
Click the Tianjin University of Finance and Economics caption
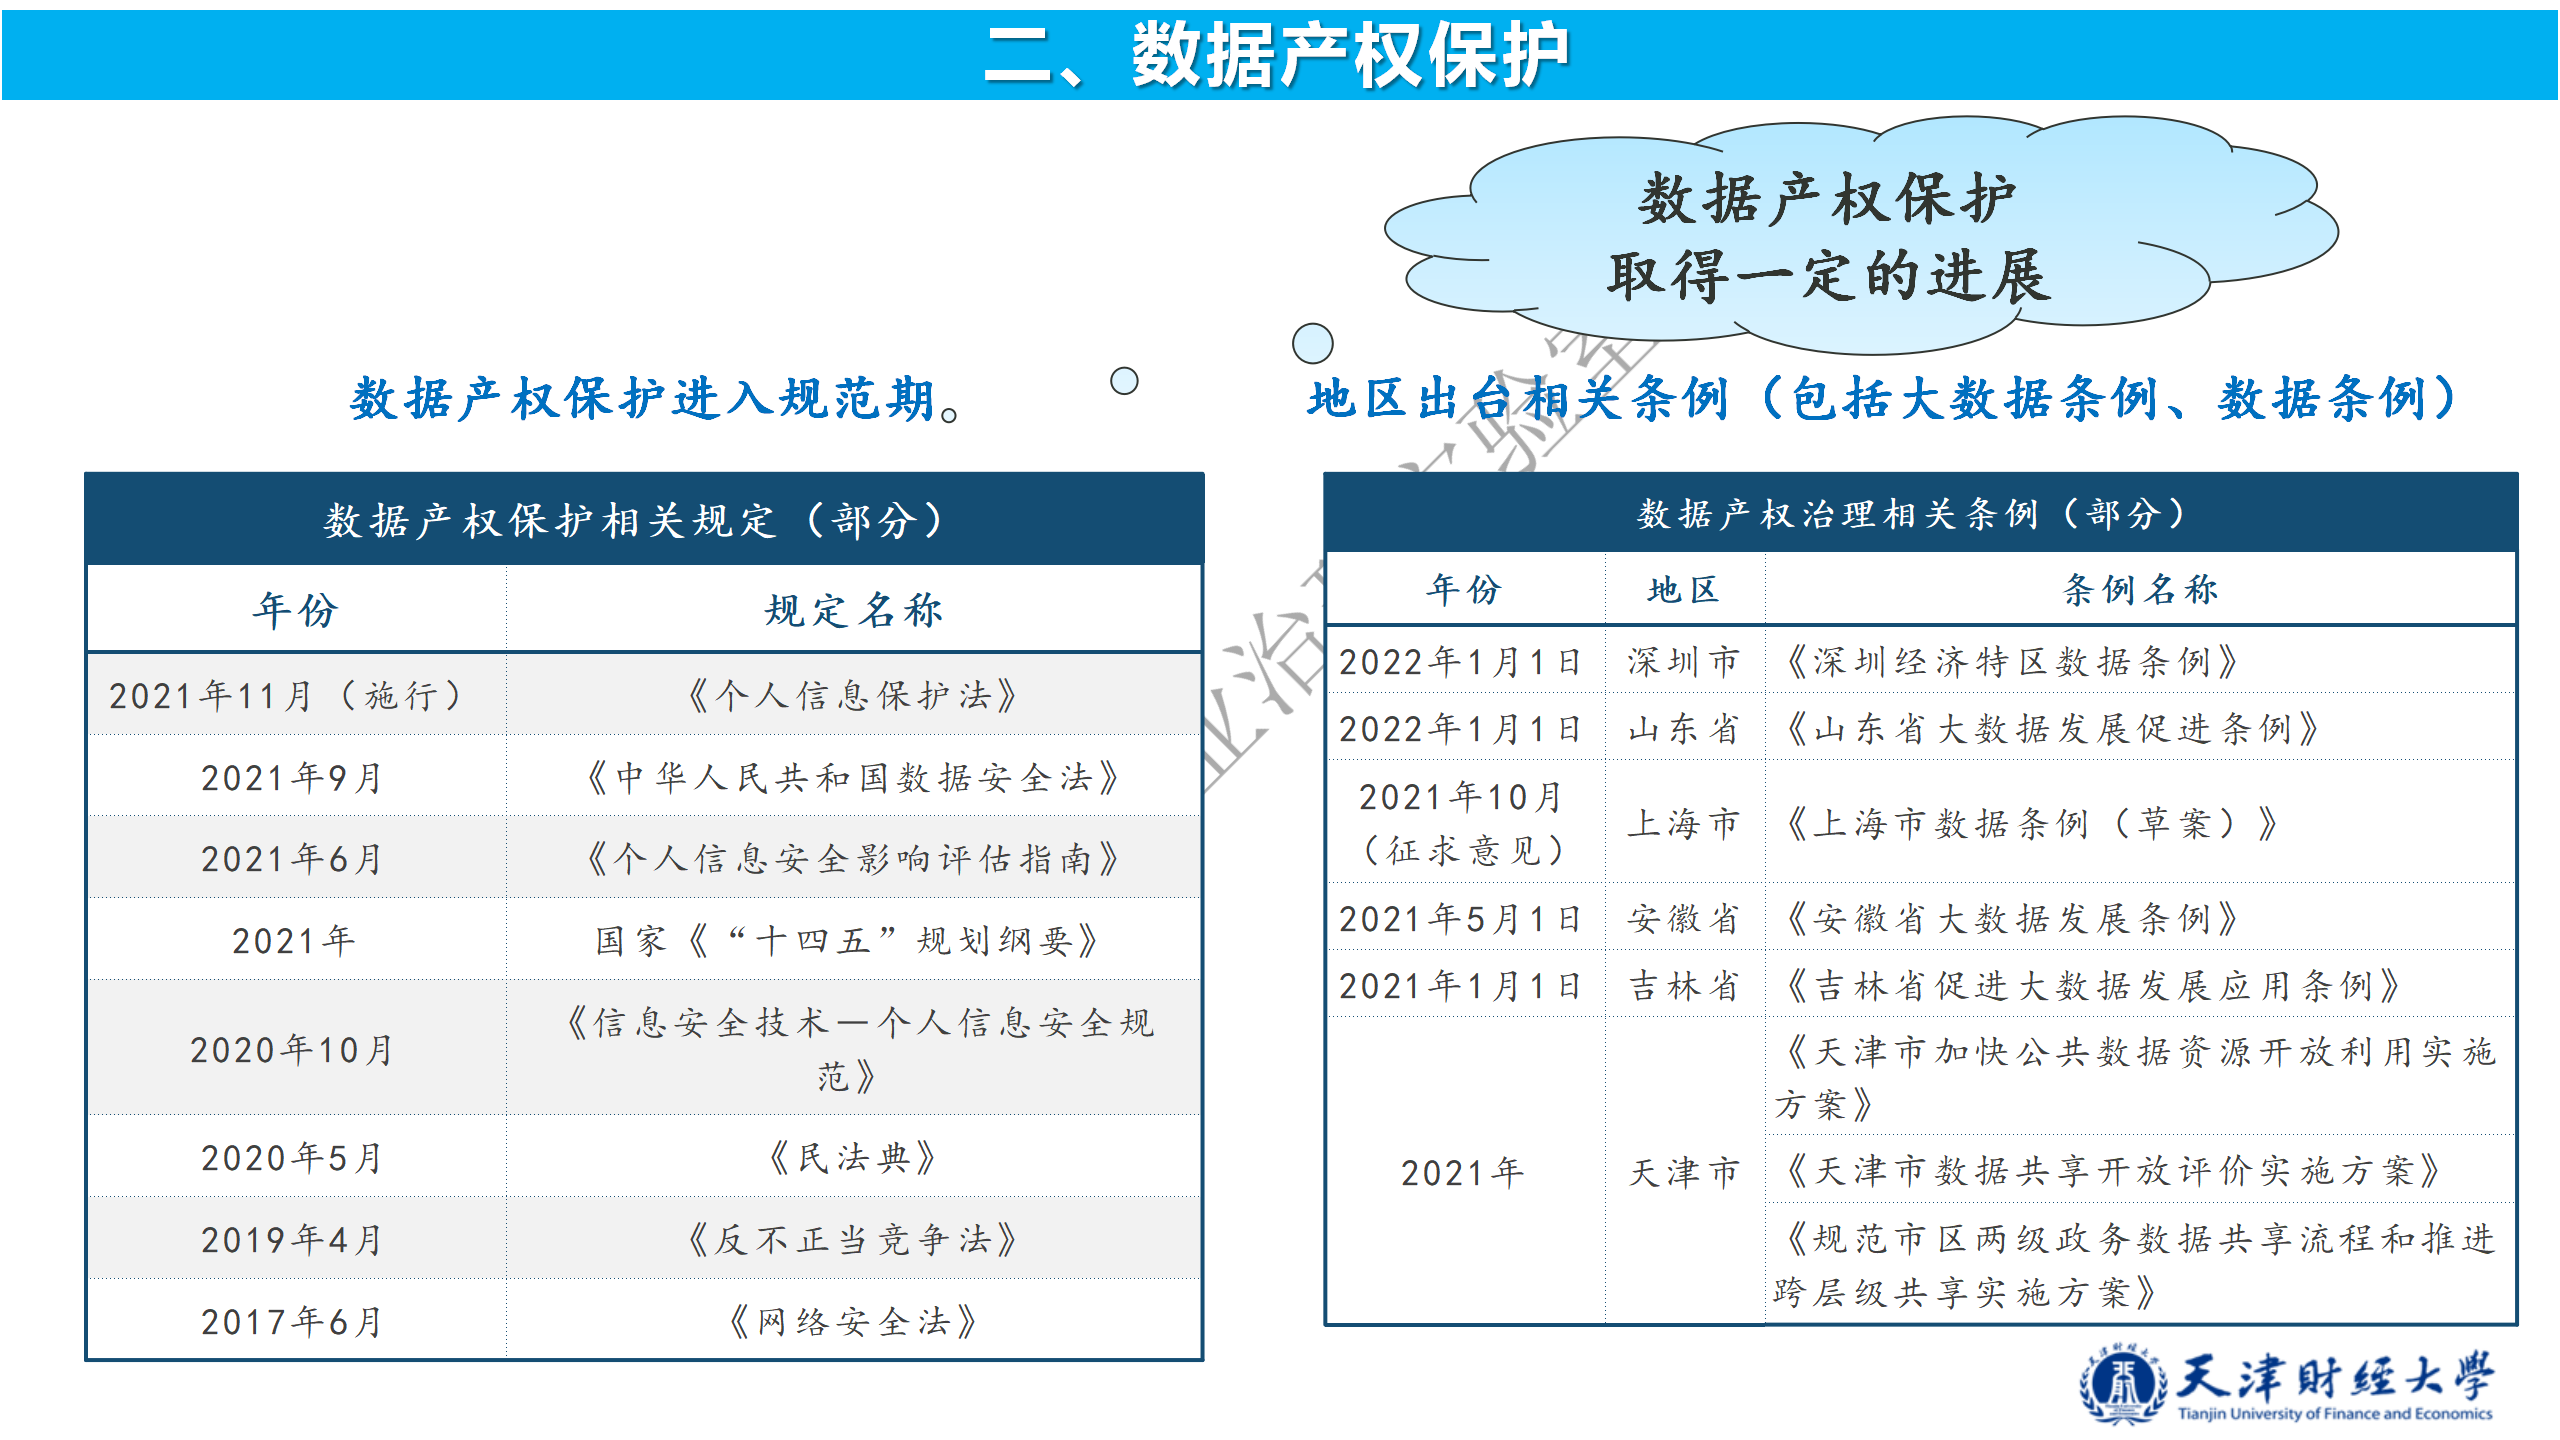[2335, 1413]
